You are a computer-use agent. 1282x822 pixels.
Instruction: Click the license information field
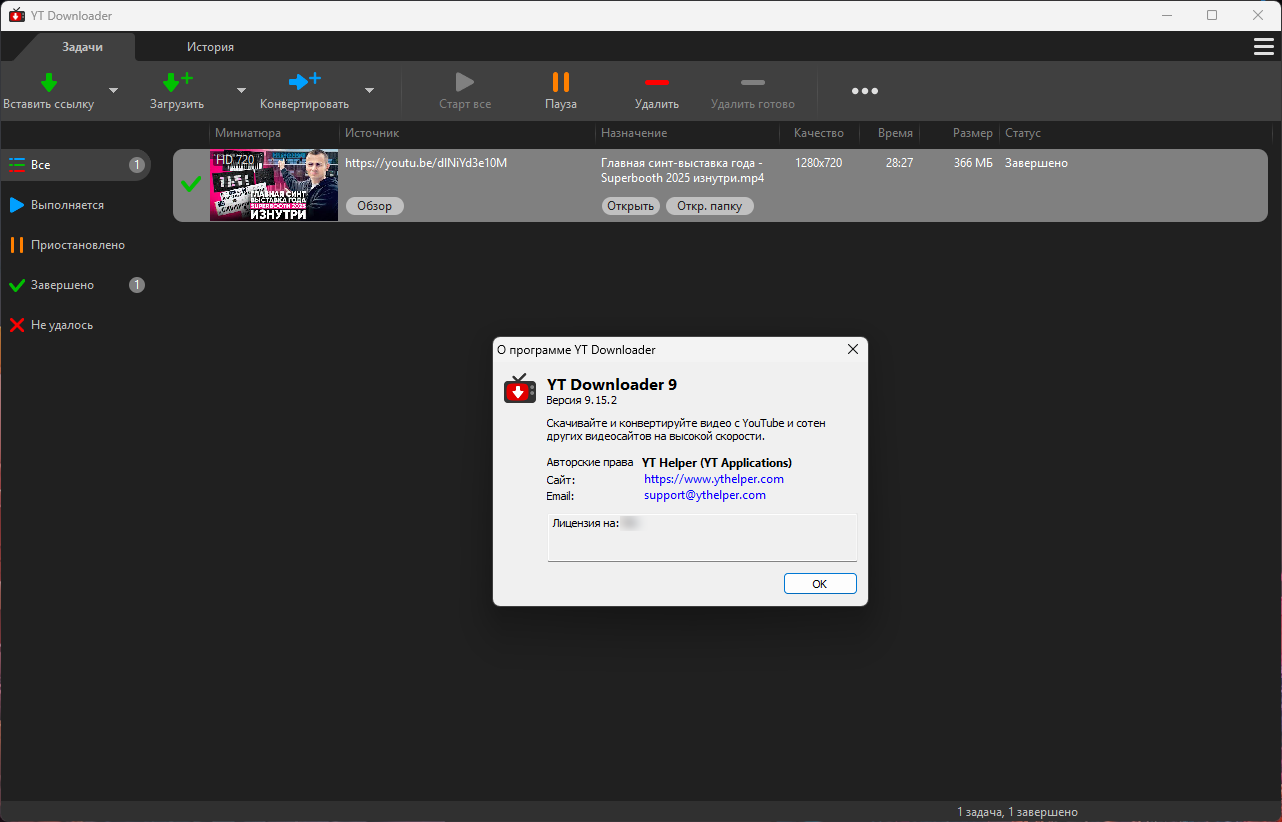[x=702, y=538]
